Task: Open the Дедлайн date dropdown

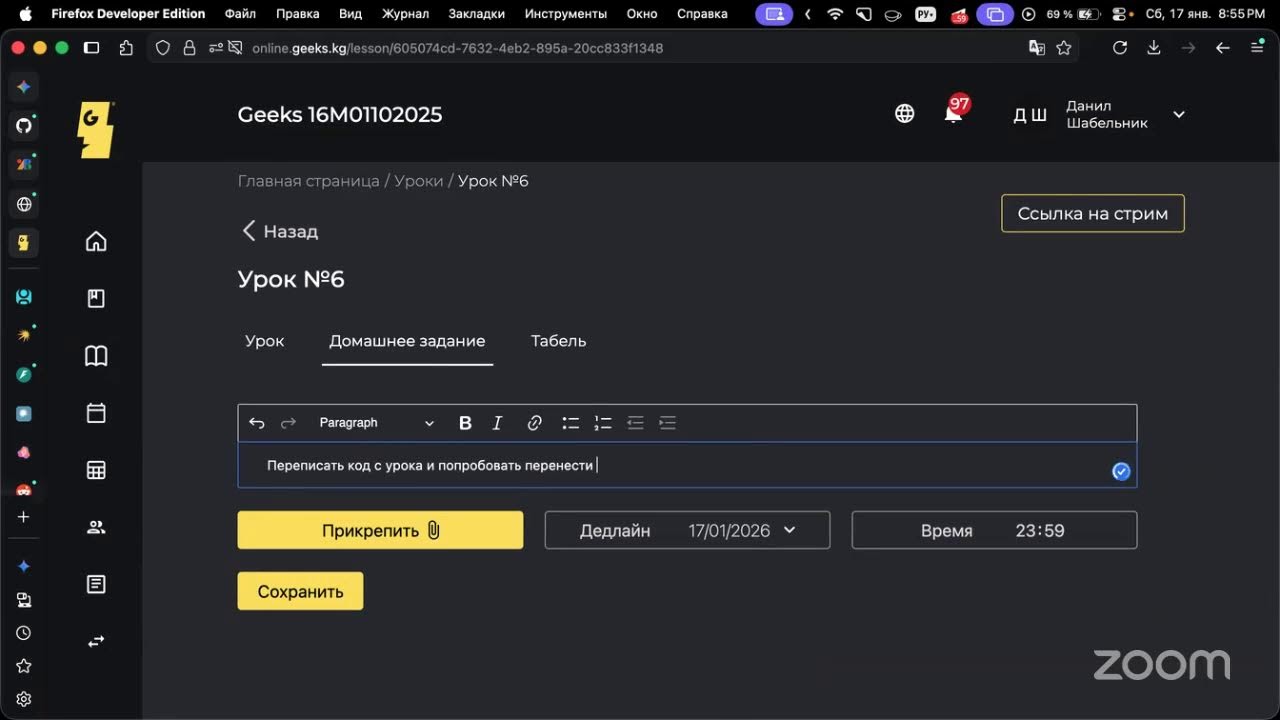Action: point(687,530)
